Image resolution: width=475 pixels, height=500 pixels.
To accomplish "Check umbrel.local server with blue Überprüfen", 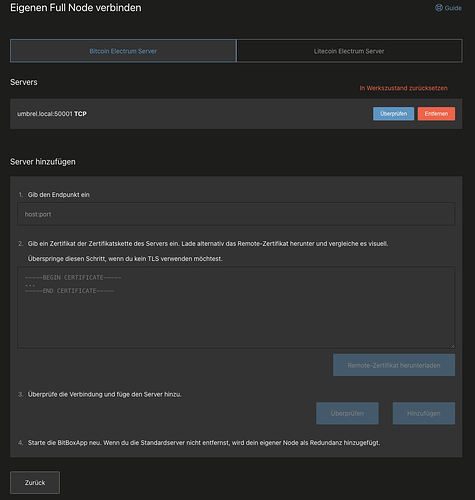I will [x=393, y=114].
